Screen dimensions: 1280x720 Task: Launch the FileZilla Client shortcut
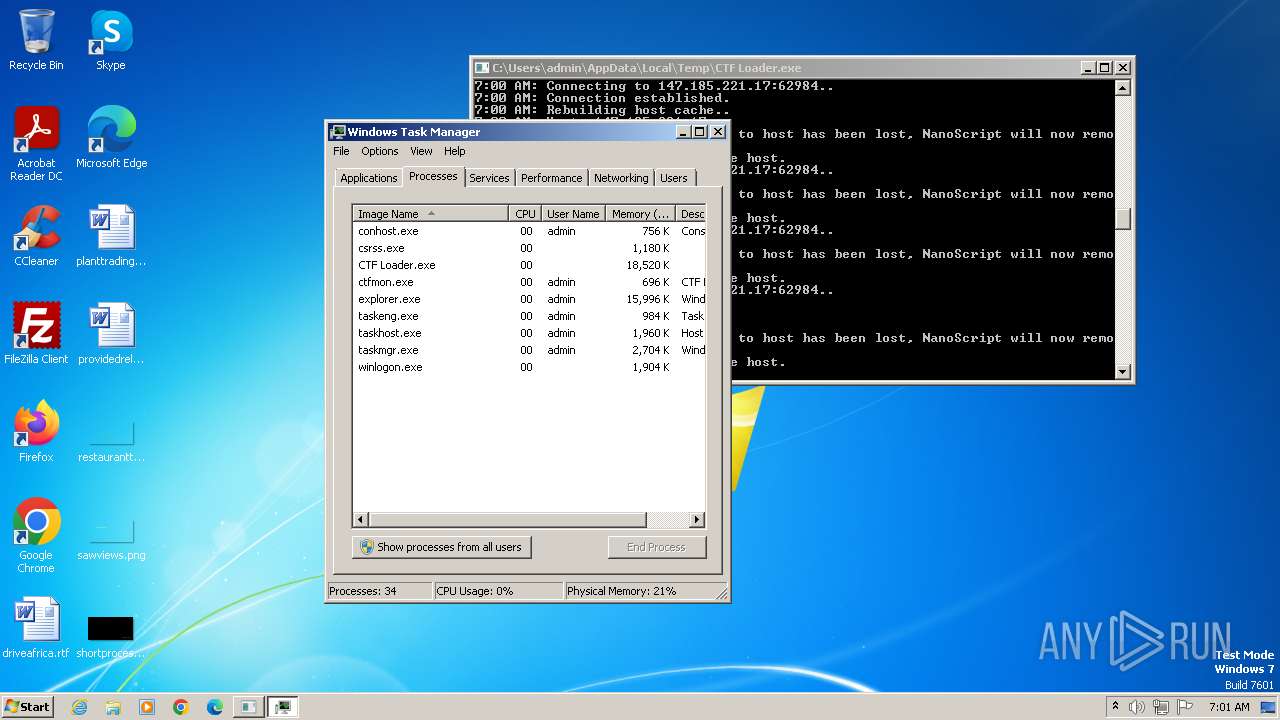pyautogui.click(x=36, y=334)
